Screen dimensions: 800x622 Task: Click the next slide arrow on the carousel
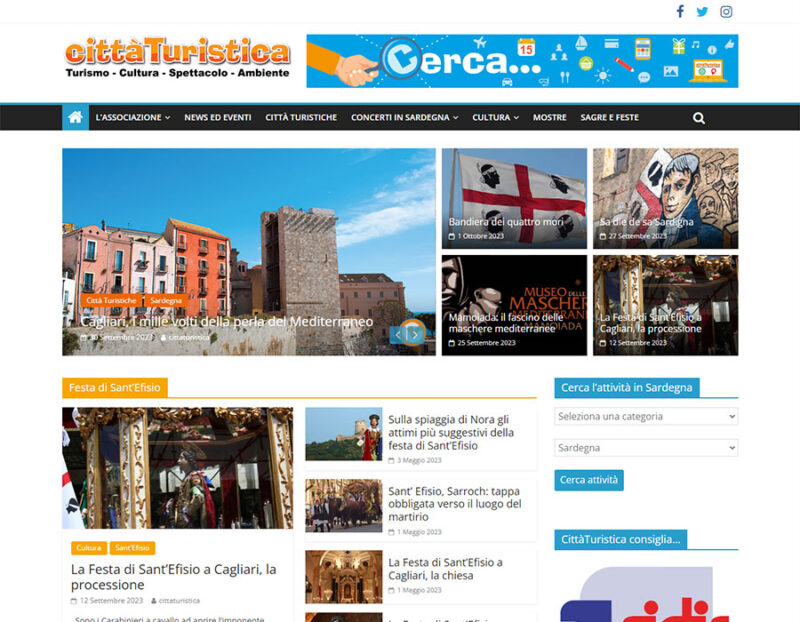415,335
